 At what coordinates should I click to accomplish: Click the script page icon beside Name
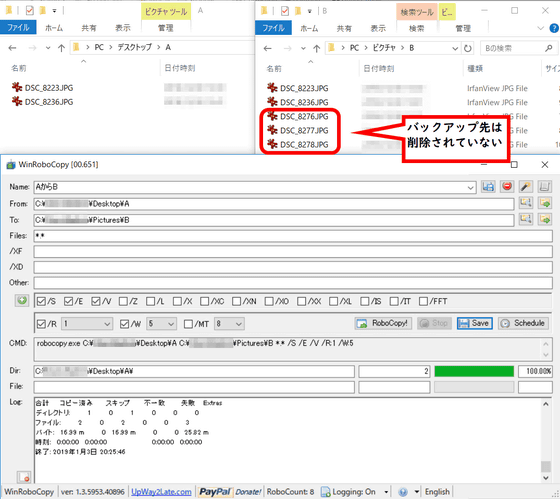(x=545, y=186)
